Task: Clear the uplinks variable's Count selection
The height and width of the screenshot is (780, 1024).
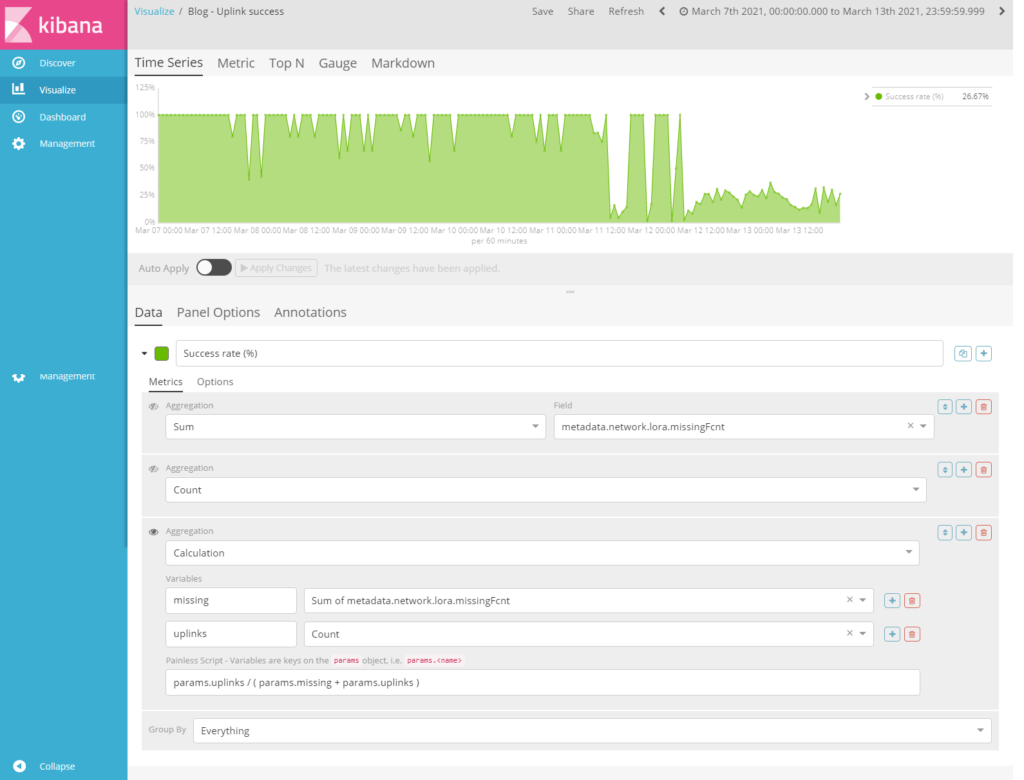Action: (850, 633)
